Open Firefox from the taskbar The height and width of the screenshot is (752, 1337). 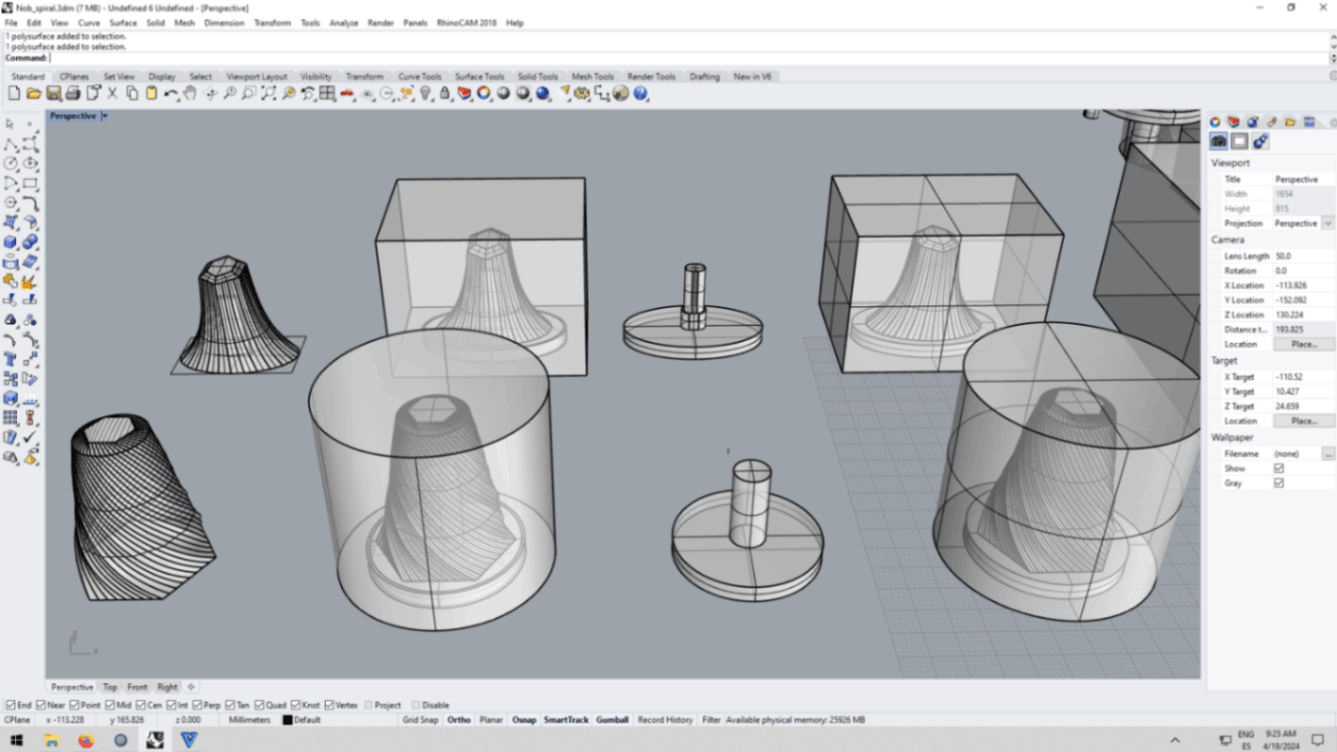pyautogui.click(x=86, y=740)
